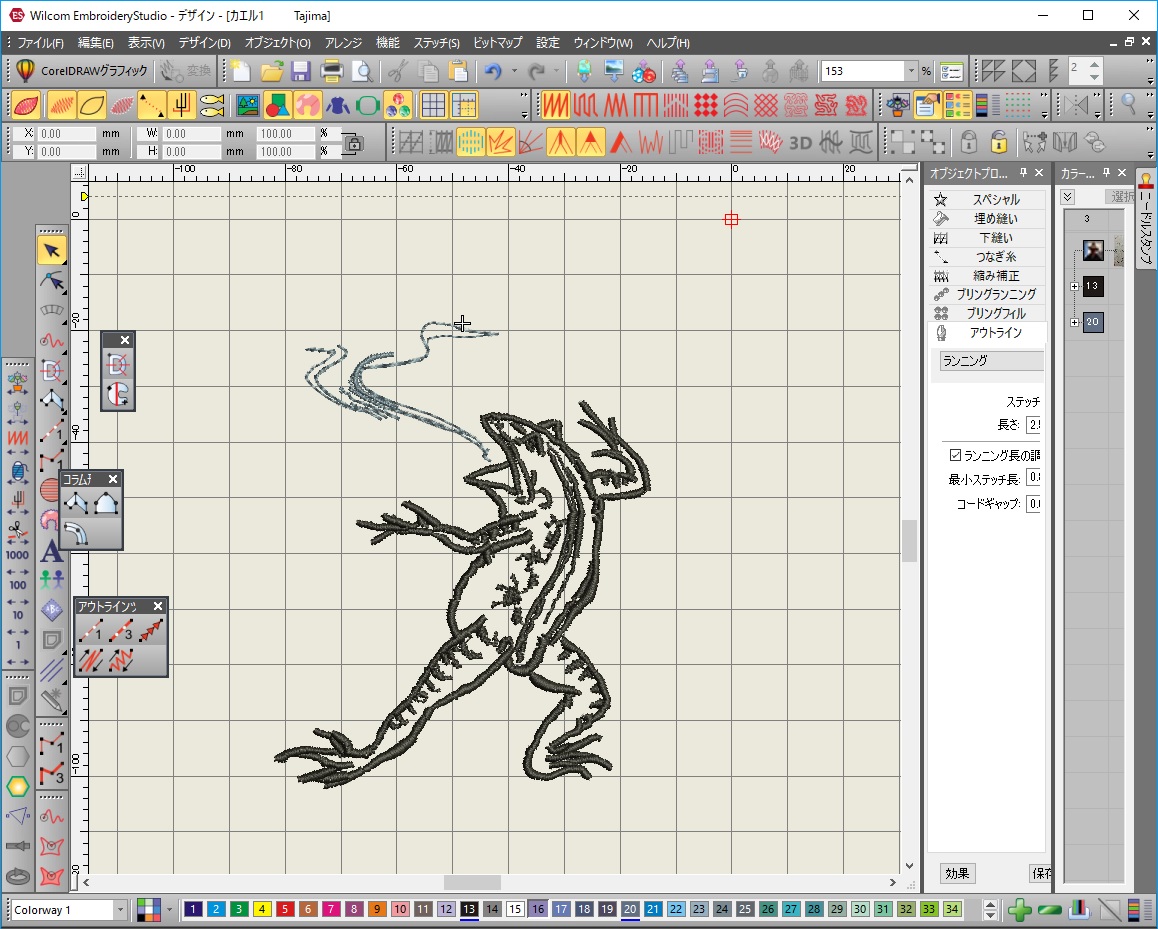Image resolution: width=1158 pixels, height=929 pixels.
Task: Pin the Color panel
Action: 1106,172
